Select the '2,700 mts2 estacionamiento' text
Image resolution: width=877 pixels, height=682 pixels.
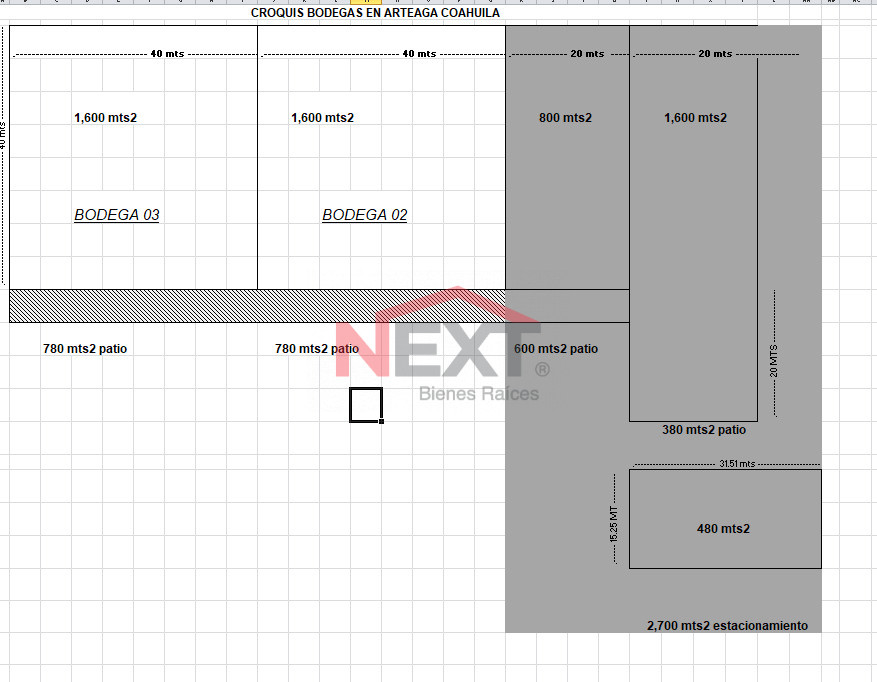coord(727,626)
